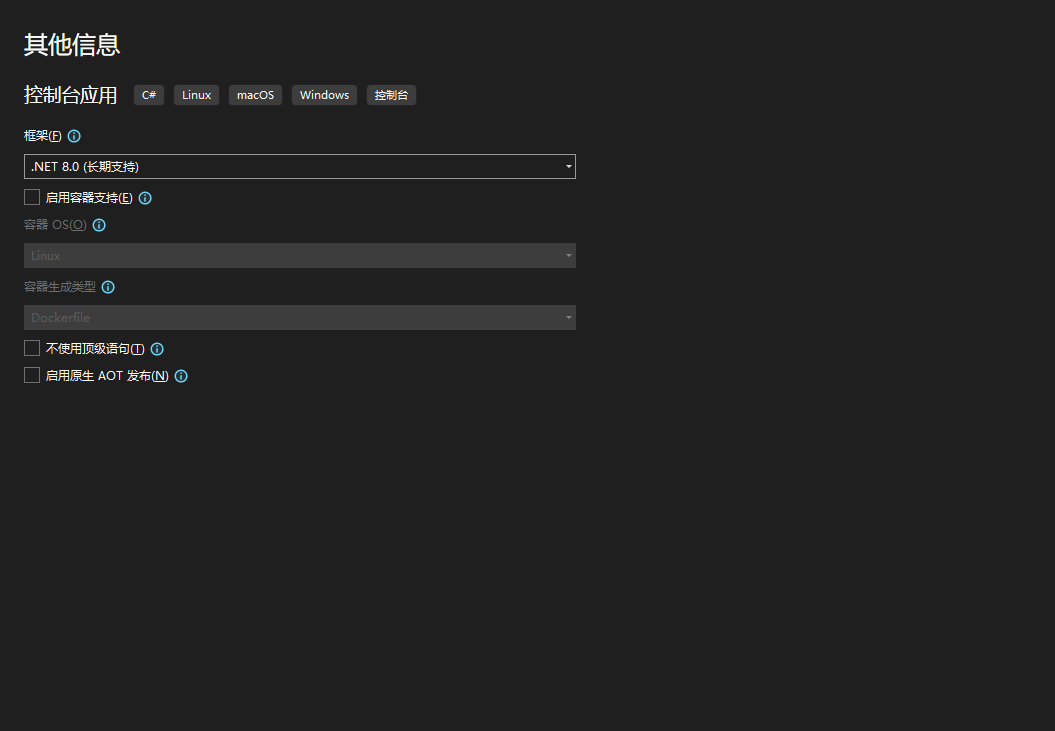Open the .NET 8.0 framework dropdown
The height and width of the screenshot is (731, 1055).
(x=299, y=167)
